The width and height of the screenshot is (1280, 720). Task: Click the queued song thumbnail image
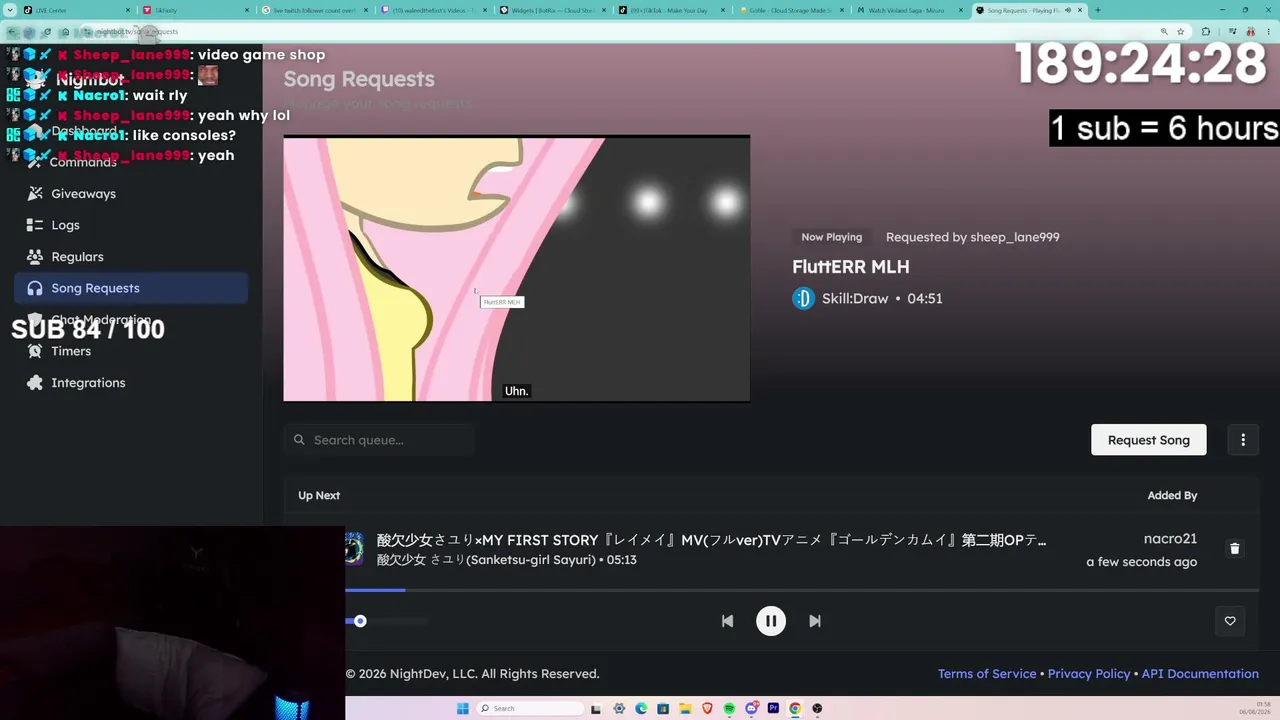(x=354, y=549)
